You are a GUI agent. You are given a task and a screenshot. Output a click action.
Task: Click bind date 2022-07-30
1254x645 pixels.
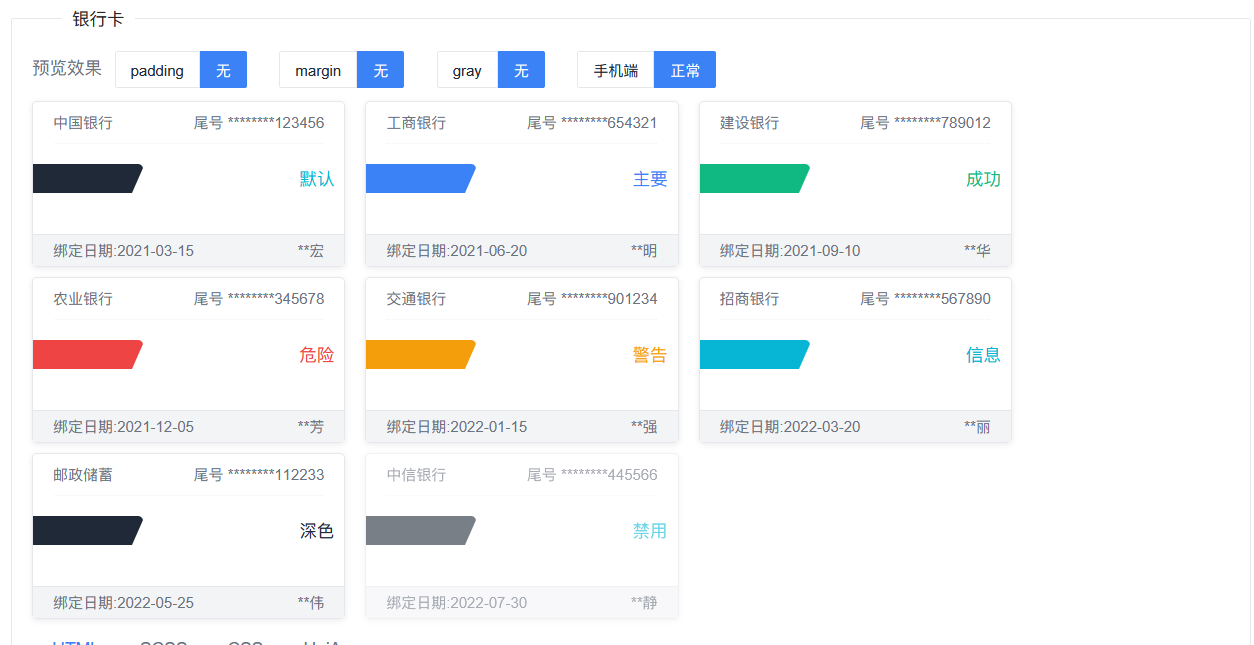457,603
